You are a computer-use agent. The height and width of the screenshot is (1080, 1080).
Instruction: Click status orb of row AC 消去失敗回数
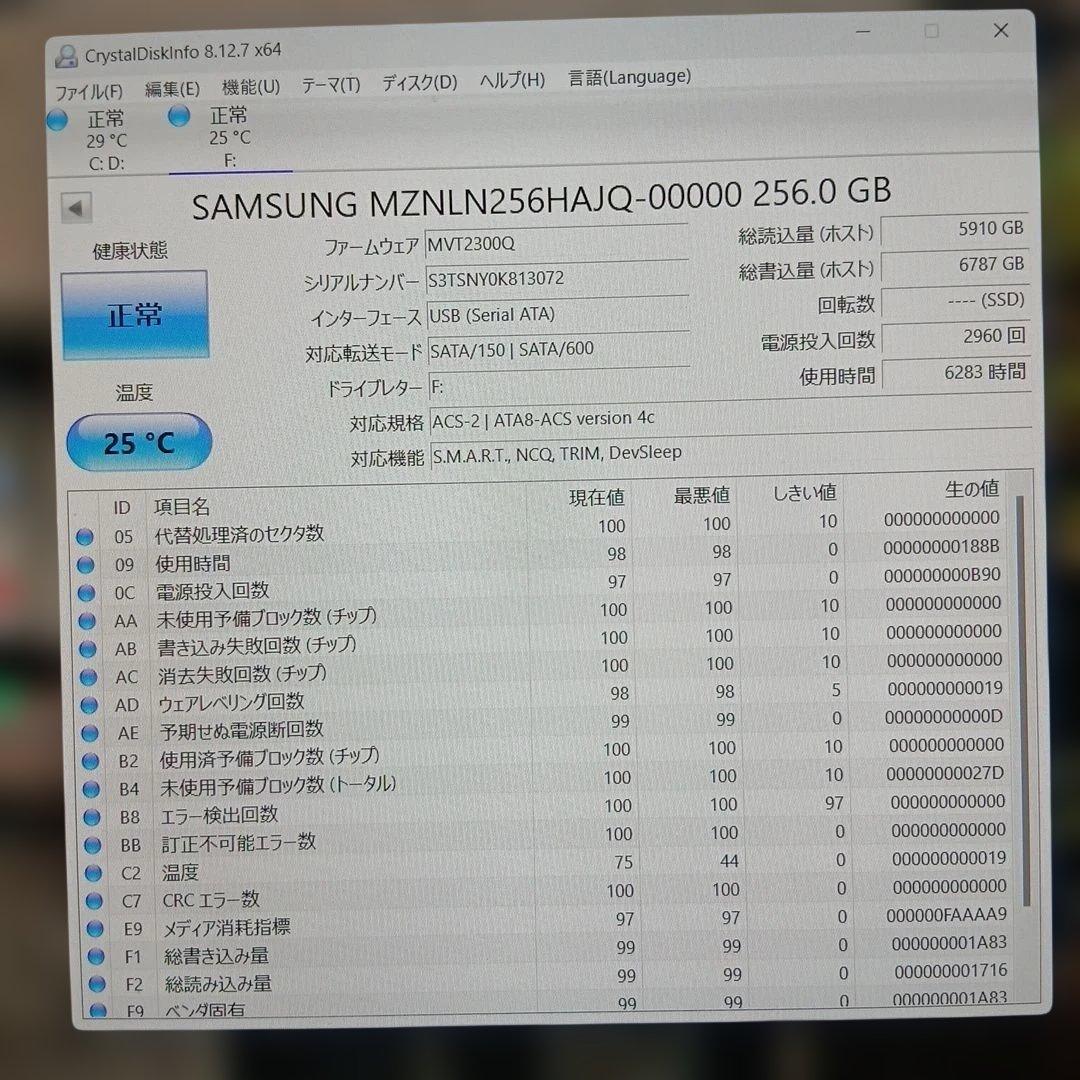click(x=88, y=677)
